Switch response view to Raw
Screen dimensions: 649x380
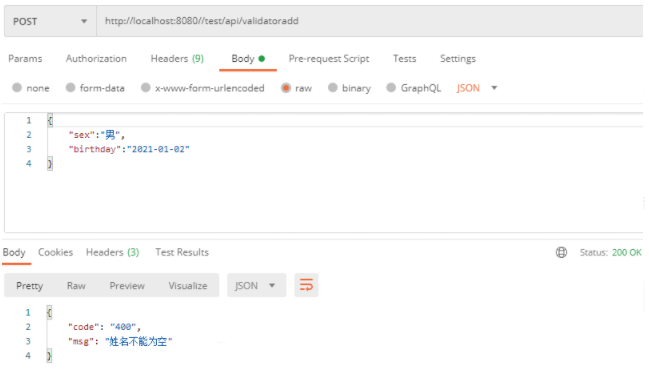tap(76, 286)
